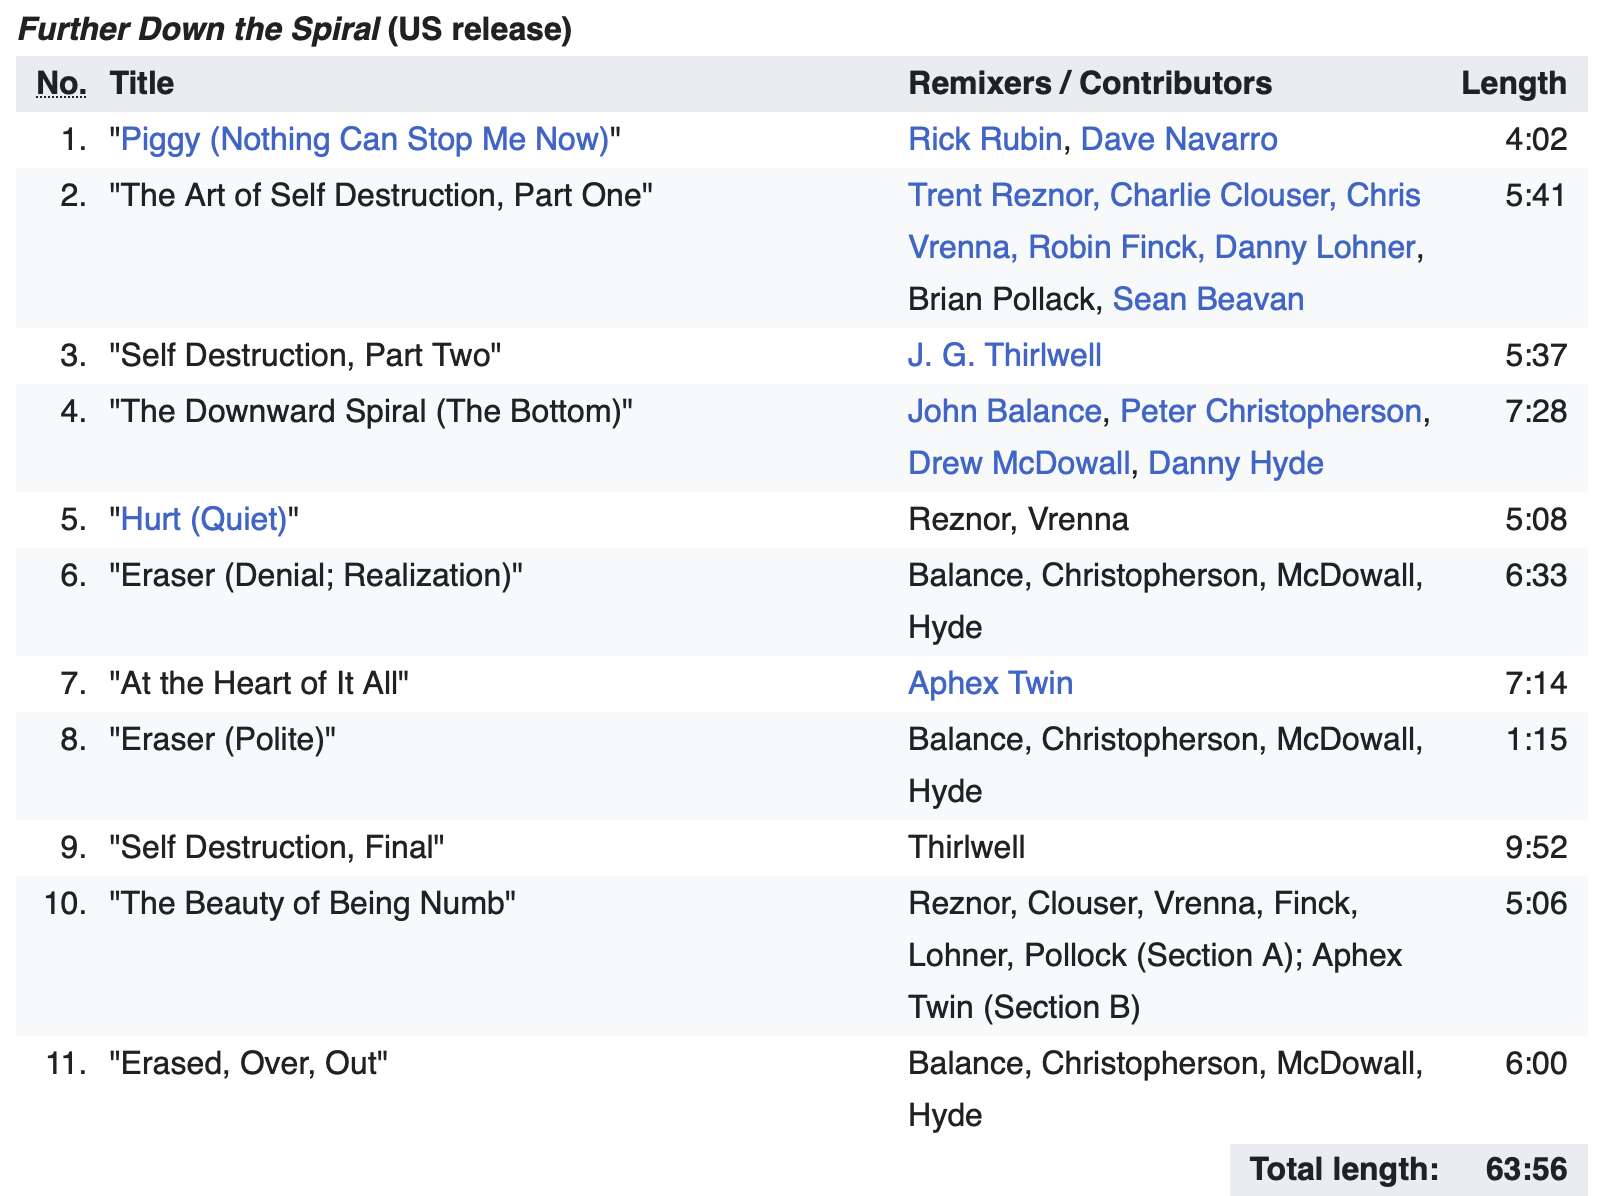Select the total length value "63:56"

1527,1169
